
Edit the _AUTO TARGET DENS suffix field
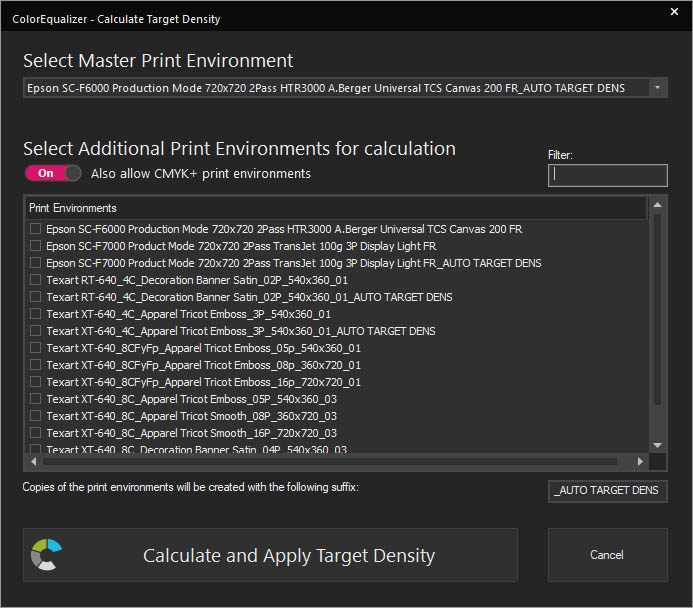click(x=608, y=490)
